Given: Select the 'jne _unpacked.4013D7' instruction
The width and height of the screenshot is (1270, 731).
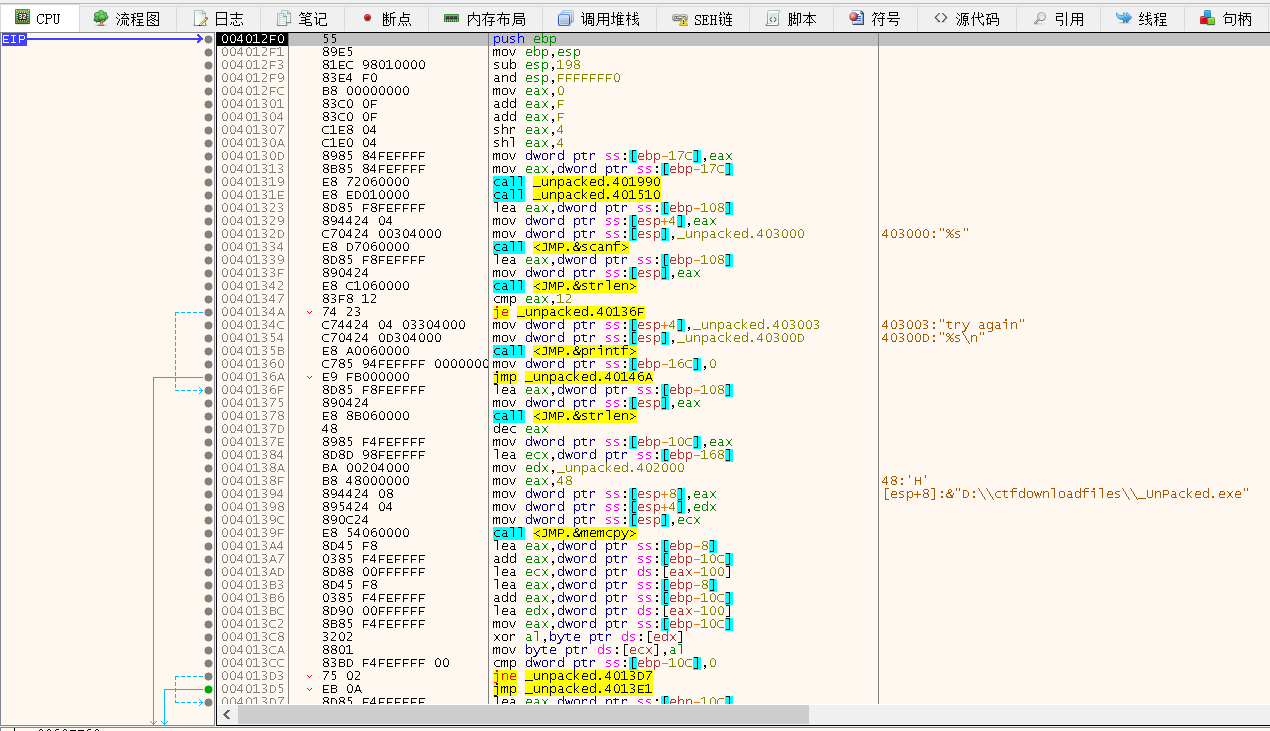Looking at the screenshot, I should pyautogui.click(x=573, y=676).
